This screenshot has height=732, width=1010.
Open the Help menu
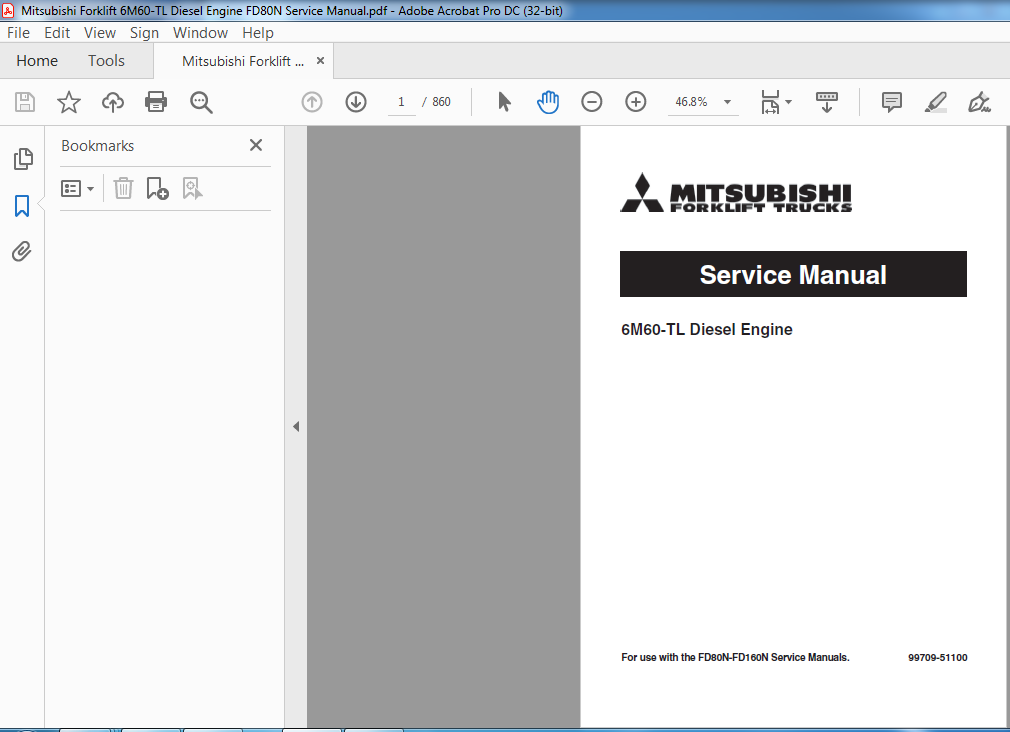258,33
